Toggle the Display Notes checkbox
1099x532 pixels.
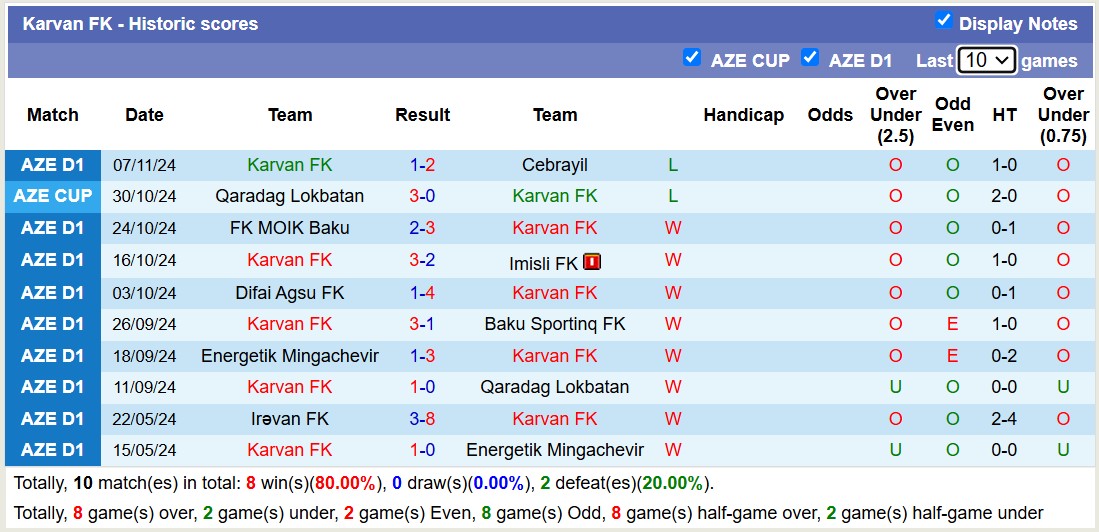943,21
